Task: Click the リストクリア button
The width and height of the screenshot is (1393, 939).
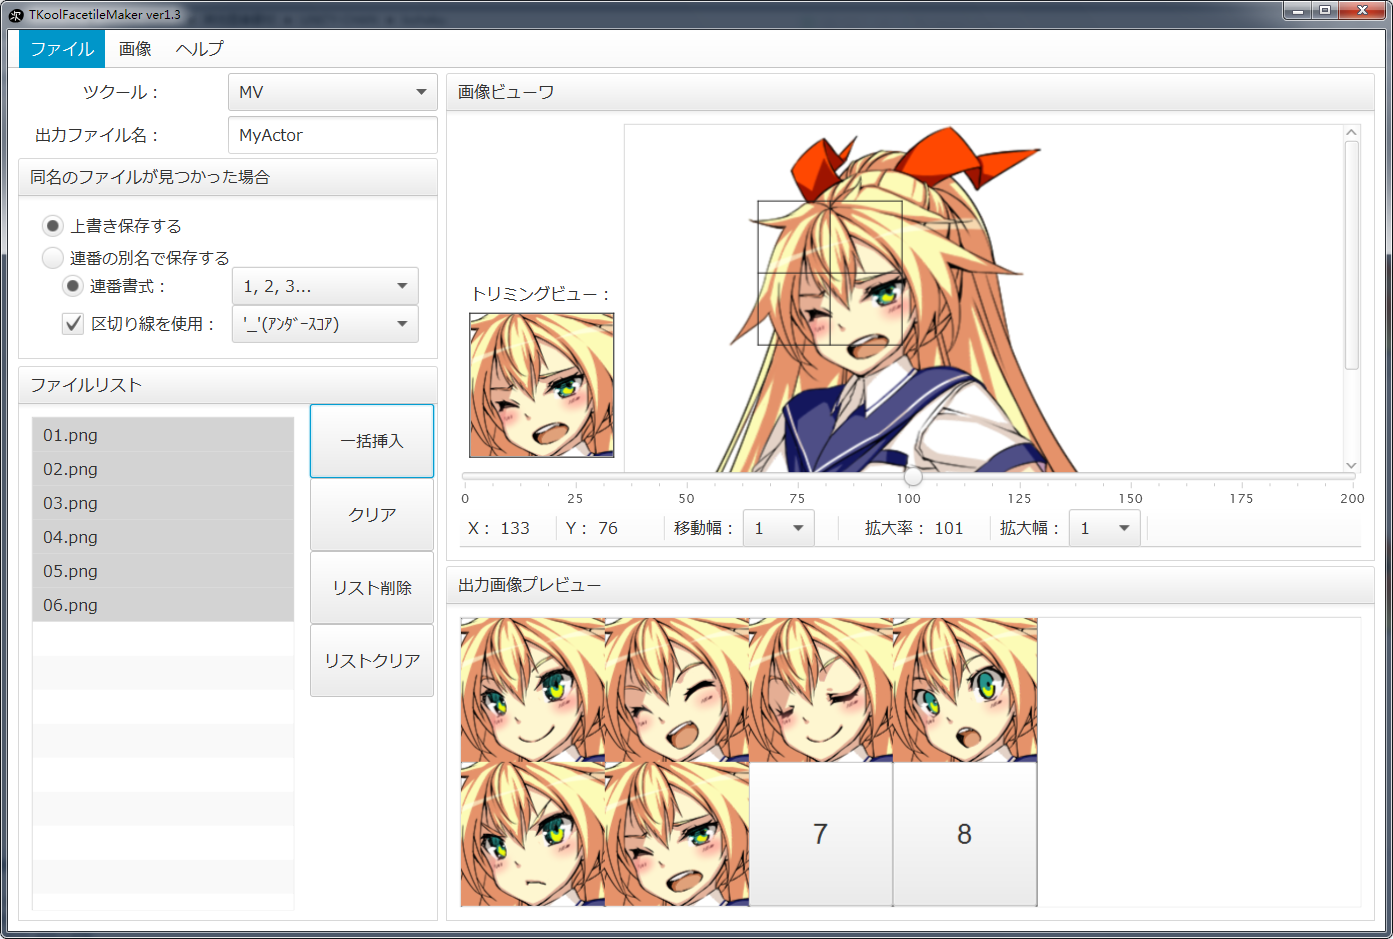Action: click(372, 661)
